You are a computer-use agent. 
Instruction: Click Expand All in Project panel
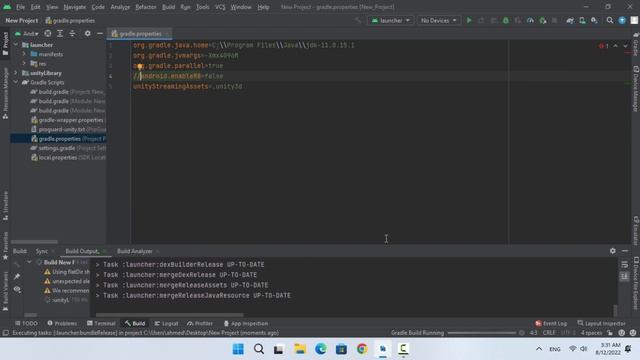[60, 33]
